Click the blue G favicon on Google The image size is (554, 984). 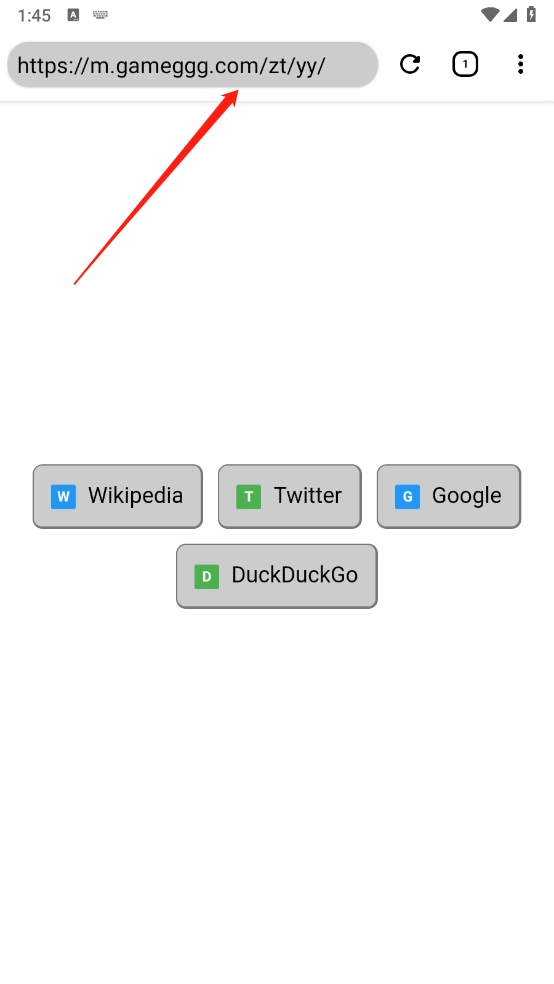pyautogui.click(x=407, y=496)
